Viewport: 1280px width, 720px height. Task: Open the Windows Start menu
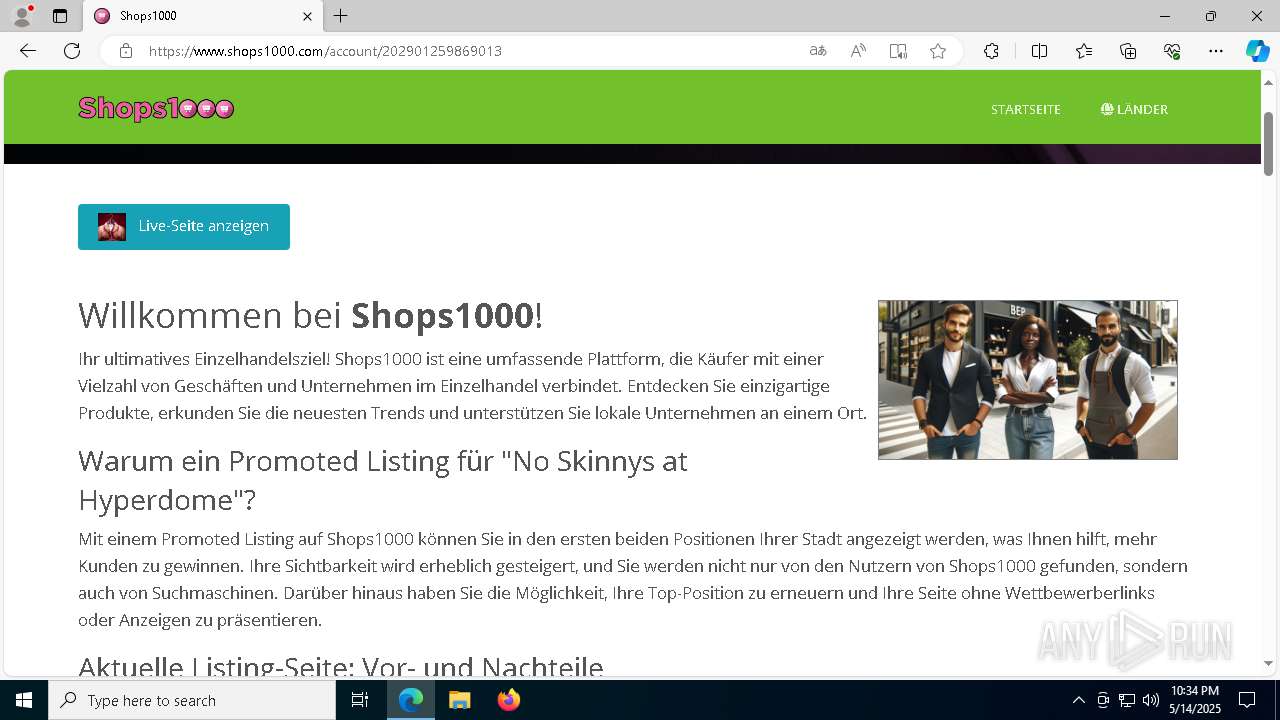click(x=24, y=700)
